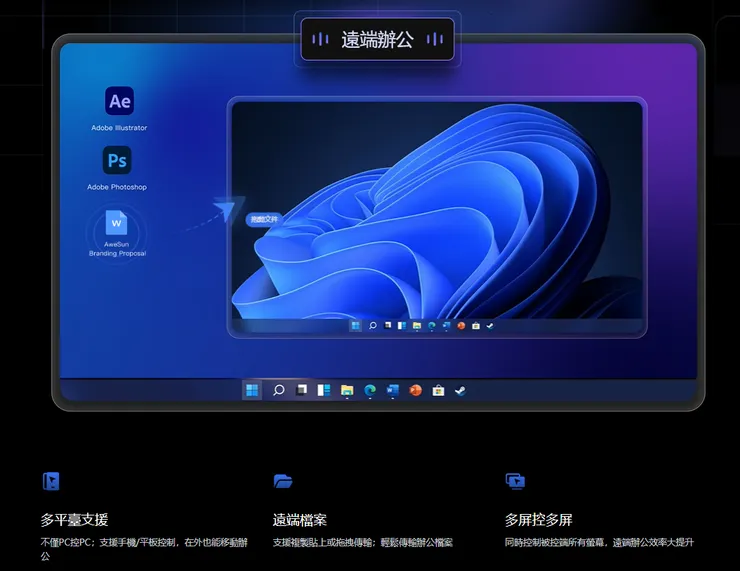Click the 拖曳文件 drag tooltip label
Viewport: 740px width, 571px height.
tap(264, 219)
